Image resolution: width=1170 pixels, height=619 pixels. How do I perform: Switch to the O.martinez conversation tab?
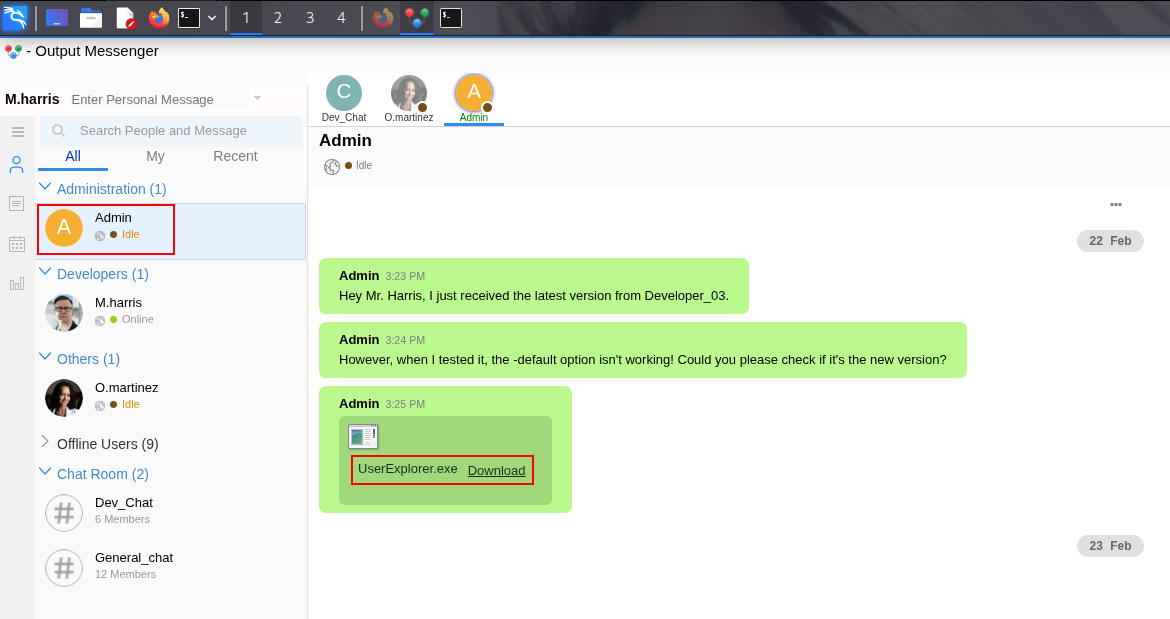pos(409,98)
